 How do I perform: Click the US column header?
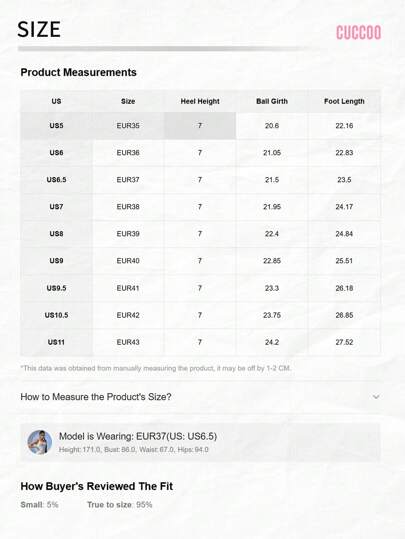click(56, 101)
